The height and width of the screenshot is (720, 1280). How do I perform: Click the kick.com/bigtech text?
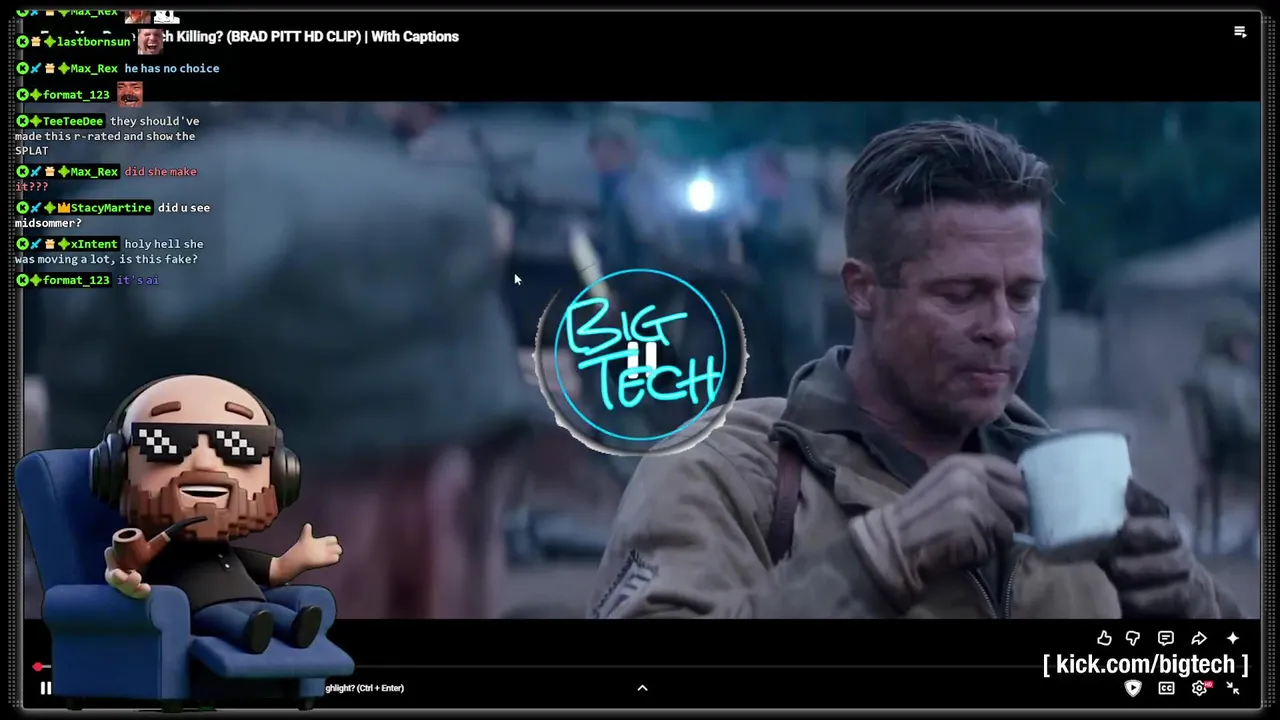(1145, 664)
